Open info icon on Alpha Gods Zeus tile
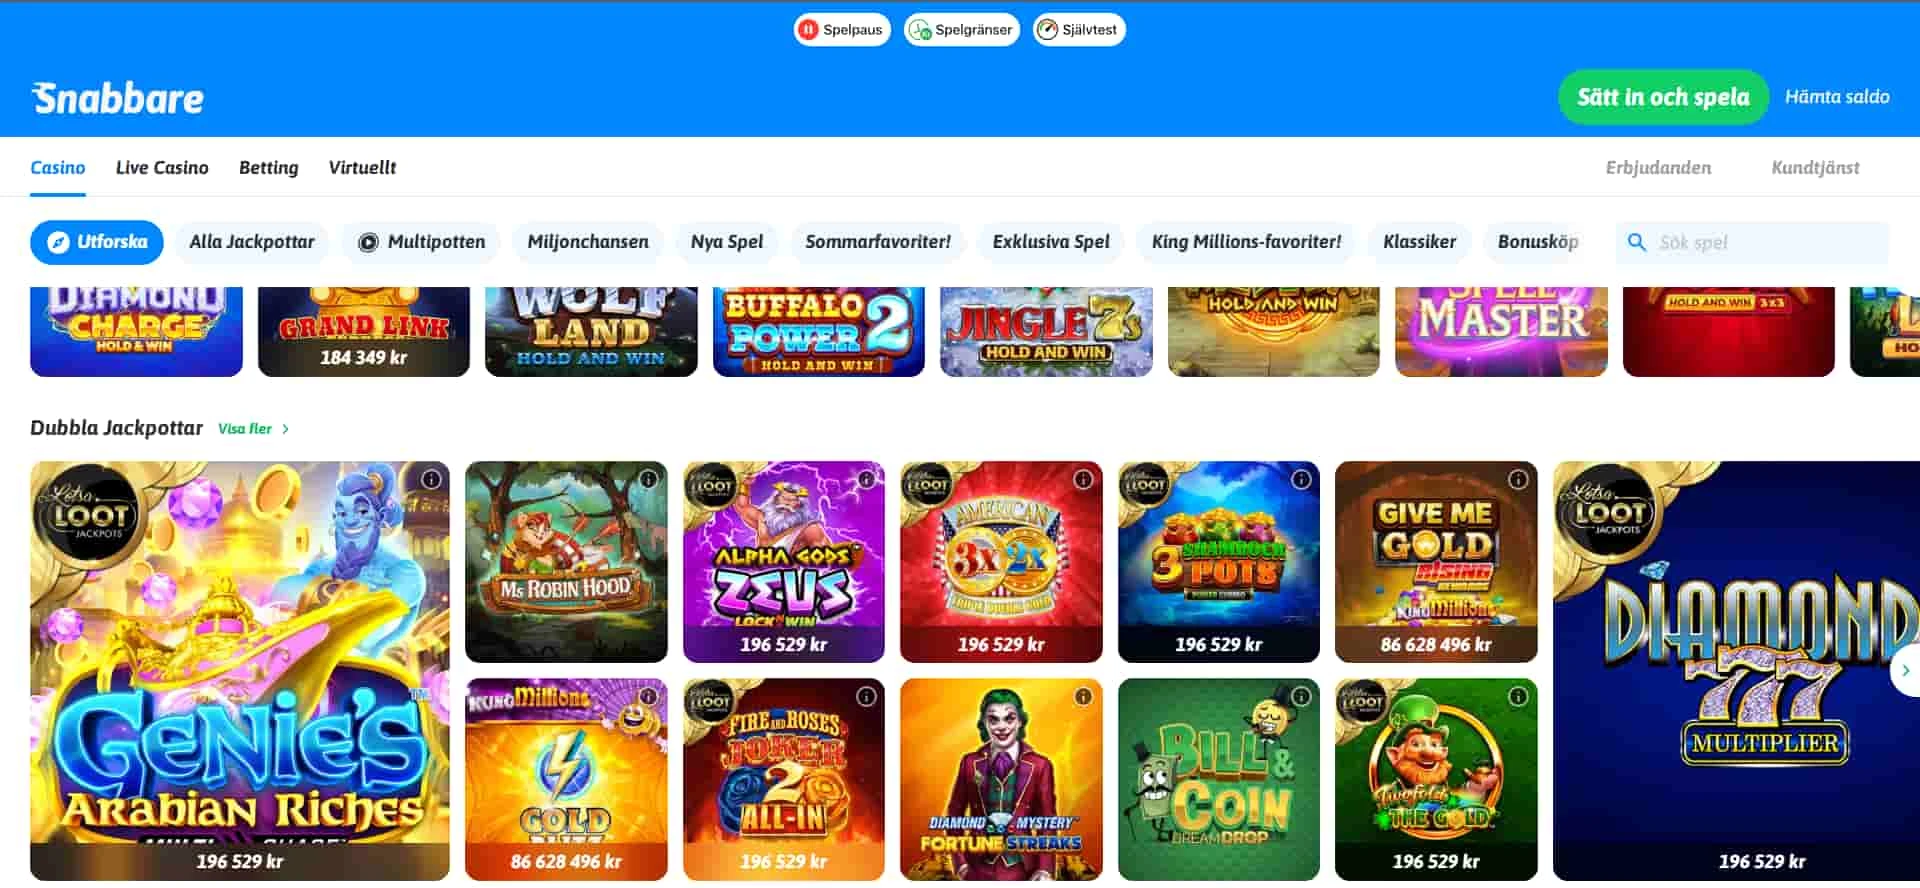The width and height of the screenshot is (1920, 888). click(866, 480)
